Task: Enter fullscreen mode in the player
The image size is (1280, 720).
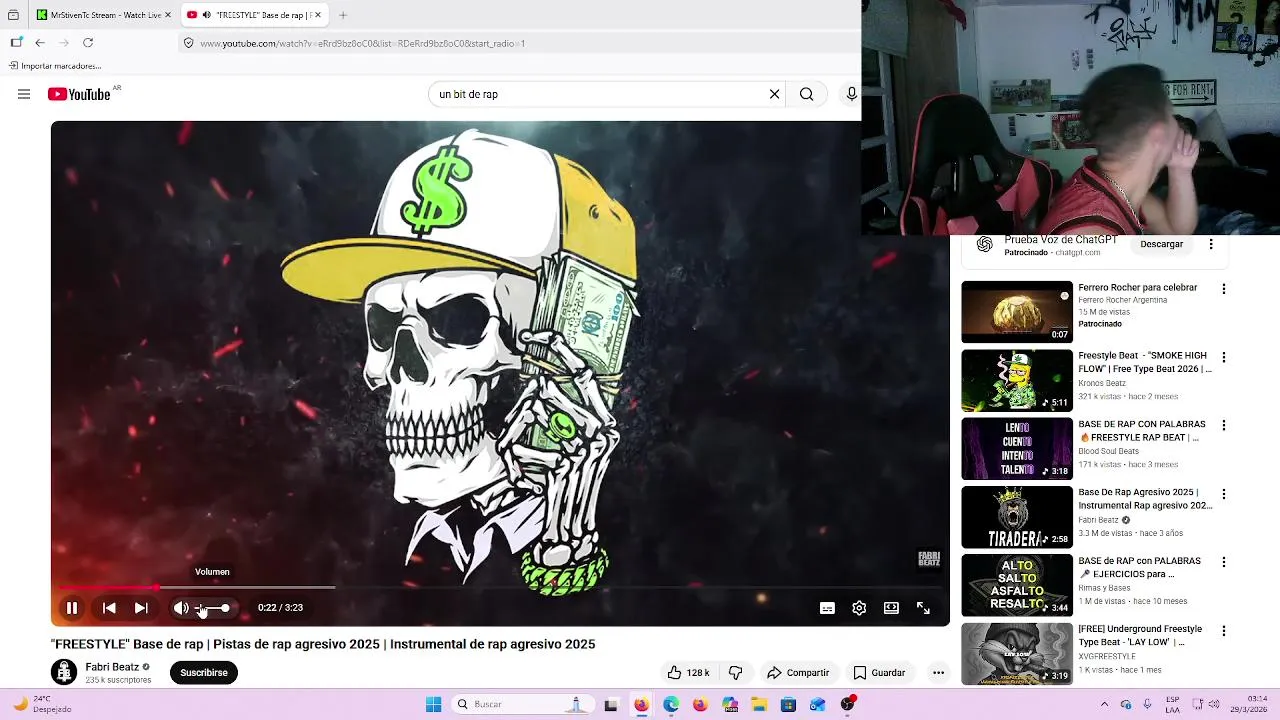Action: (923, 608)
